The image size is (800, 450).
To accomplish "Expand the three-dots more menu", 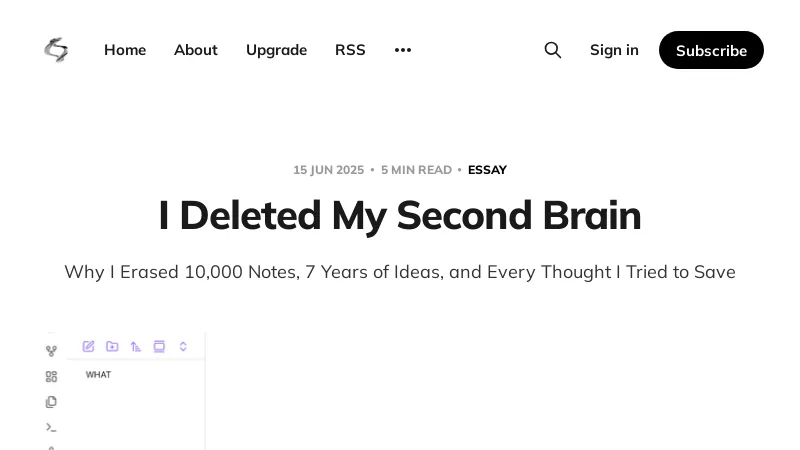I will coord(403,50).
